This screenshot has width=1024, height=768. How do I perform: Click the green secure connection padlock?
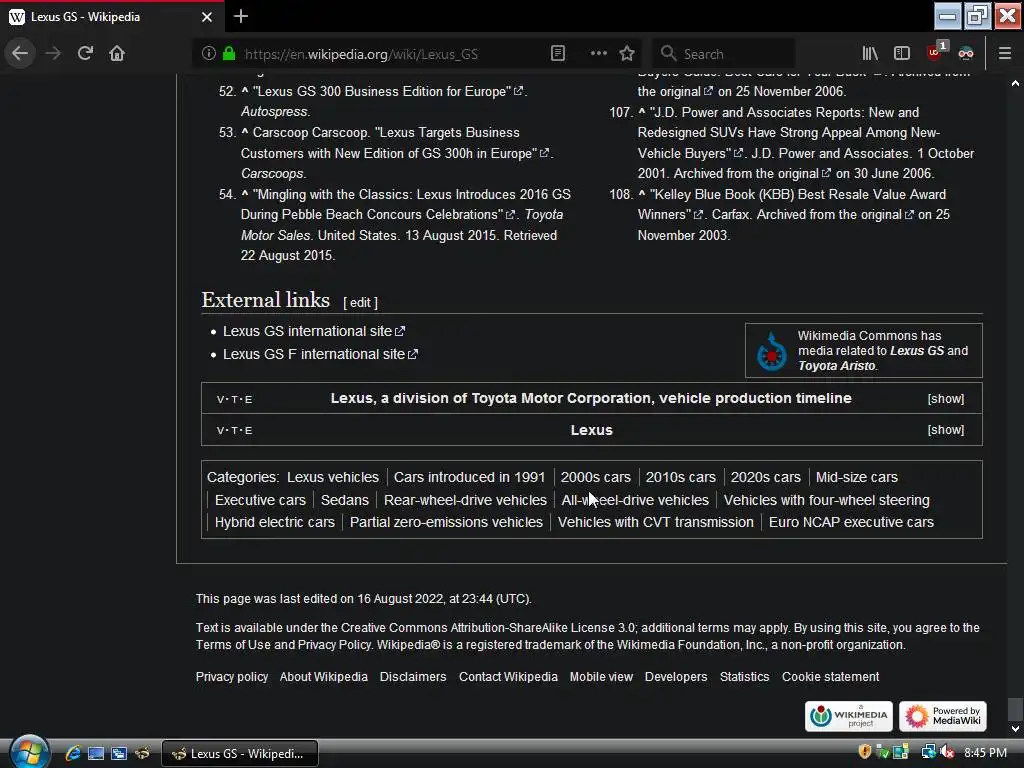point(229,53)
